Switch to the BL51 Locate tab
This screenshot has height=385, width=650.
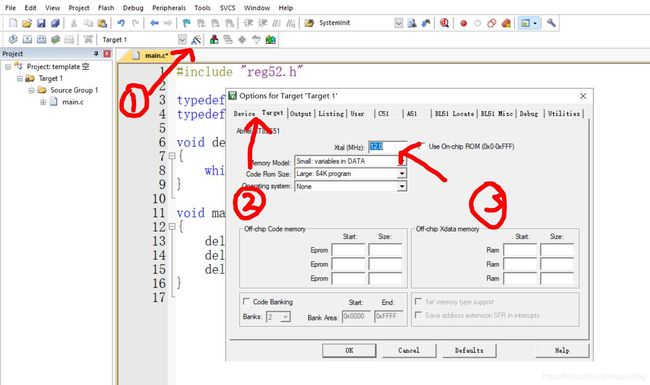pos(454,114)
